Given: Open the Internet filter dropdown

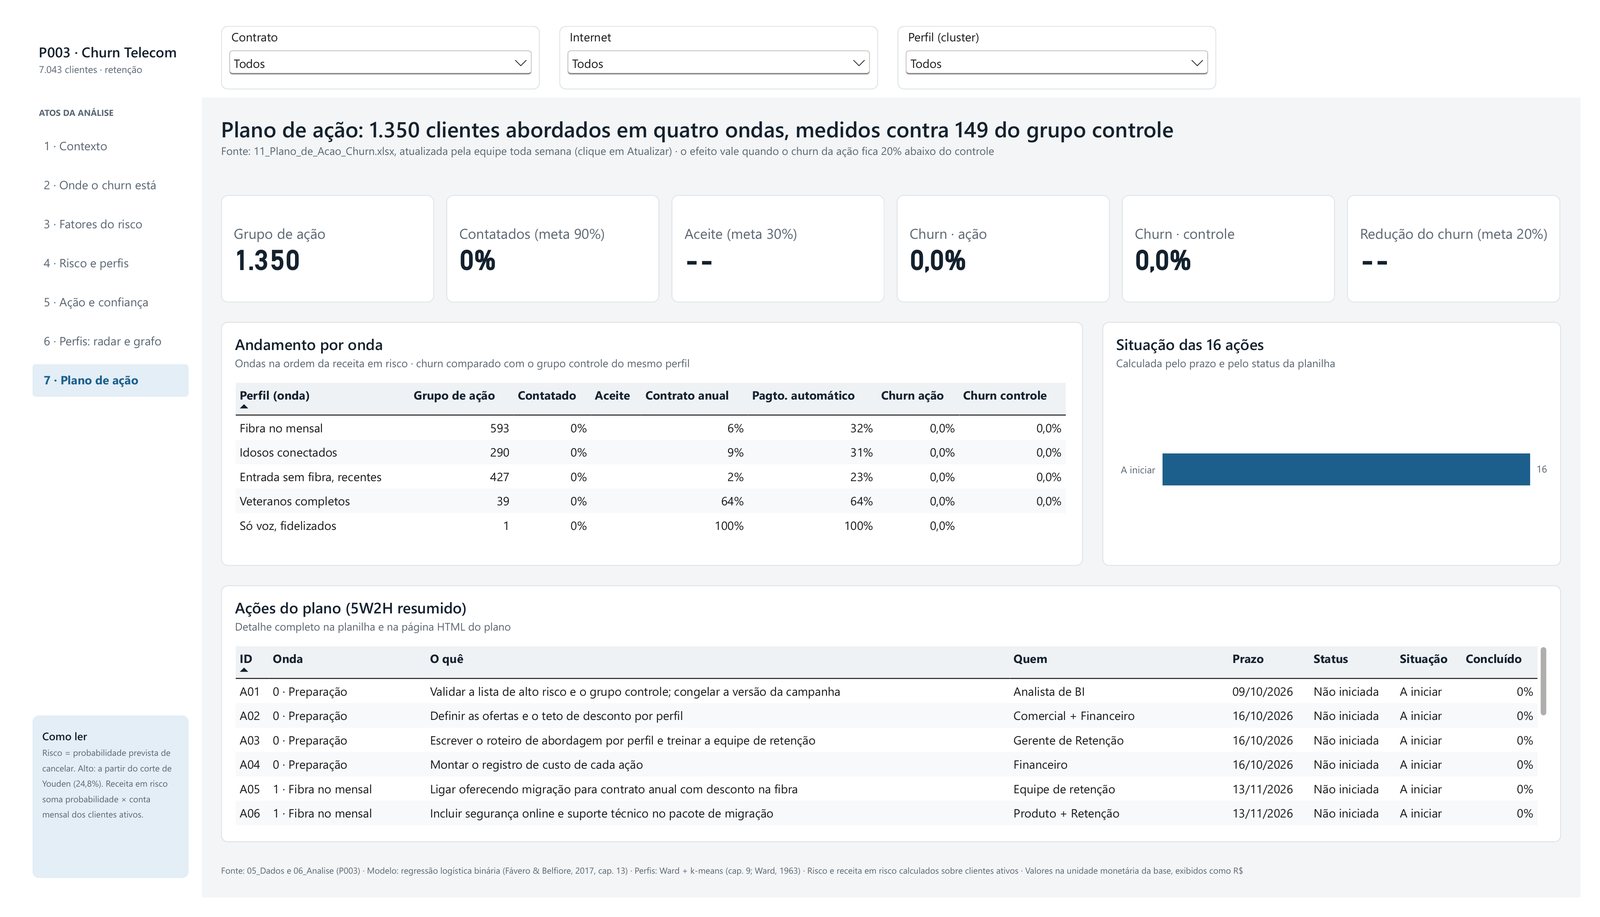Looking at the screenshot, I should pos(718,63).
